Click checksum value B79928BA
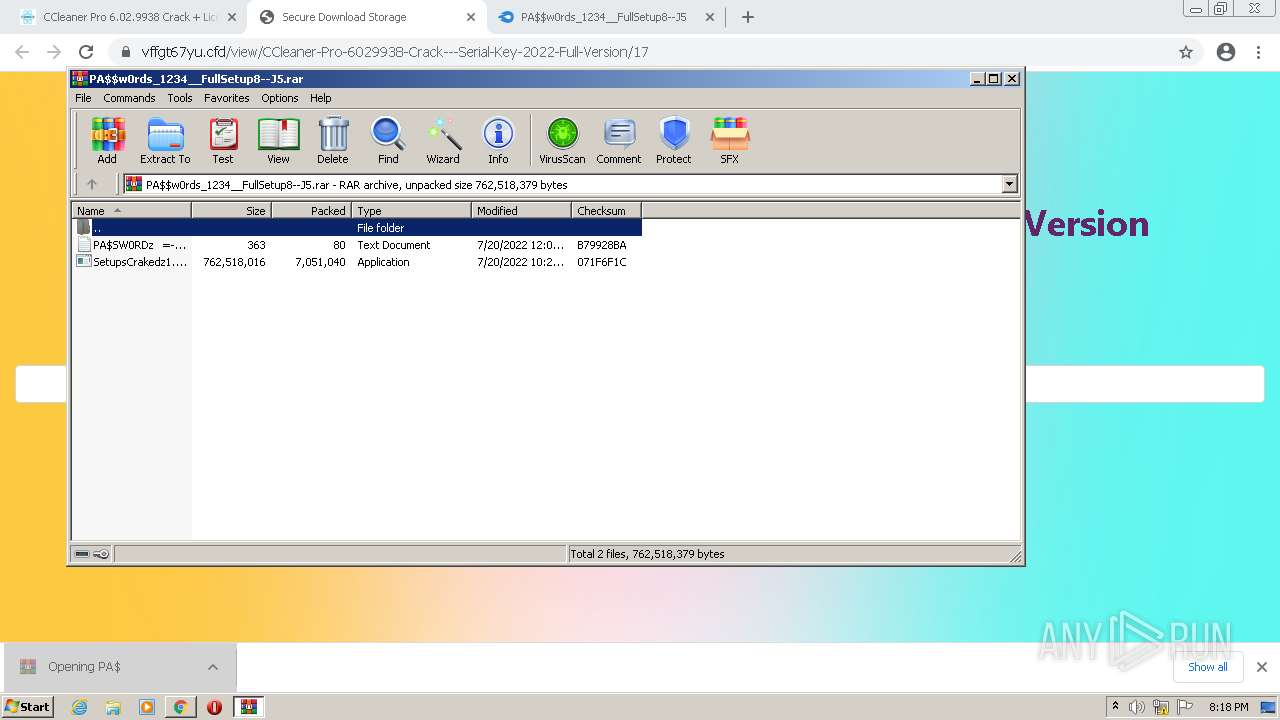This screenshot has height=720, width=1280. [x=602, y=245]
